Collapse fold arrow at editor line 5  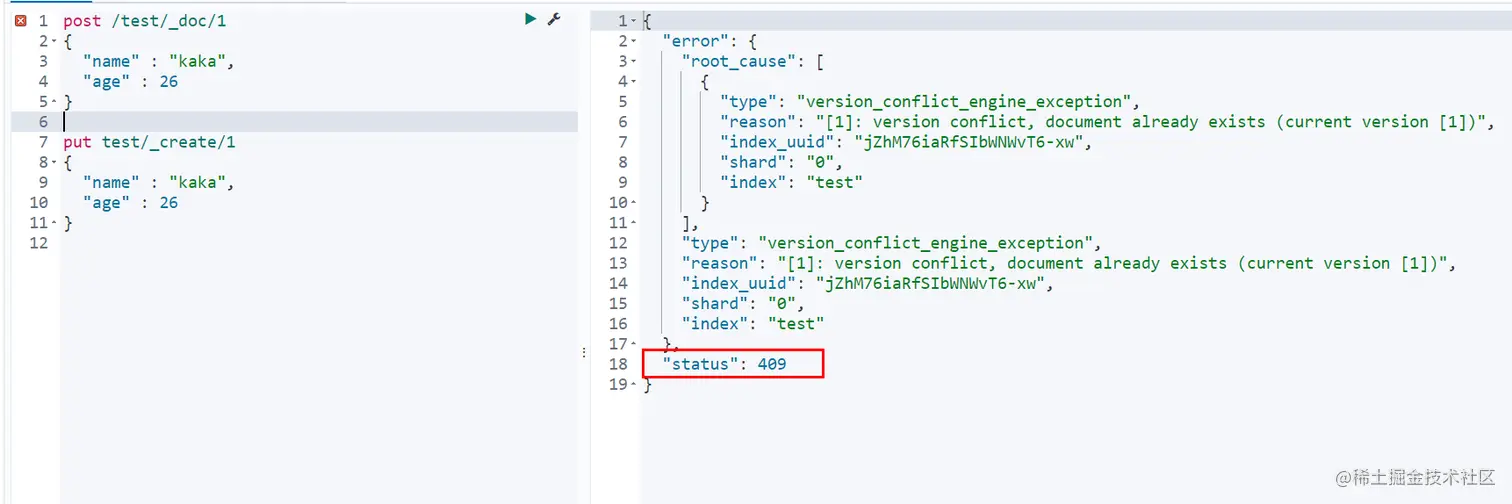coord(53,102)
